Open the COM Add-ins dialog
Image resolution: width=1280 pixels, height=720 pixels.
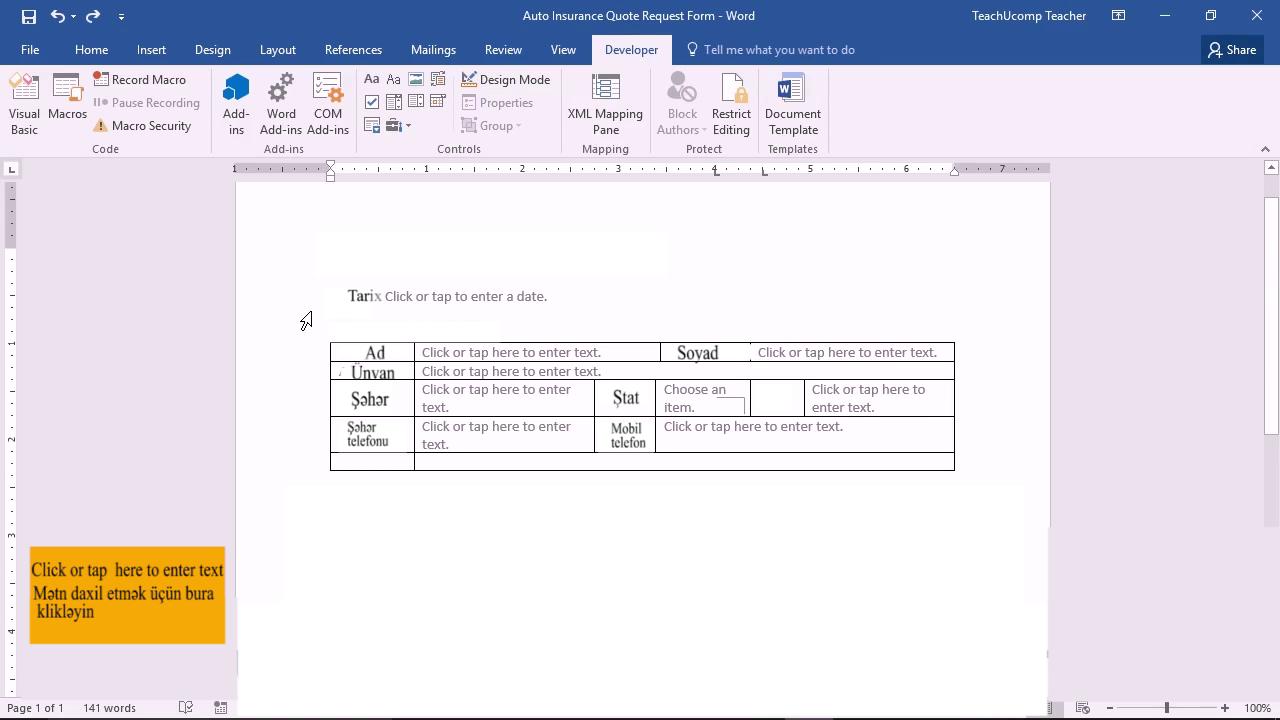click(327, 104)
